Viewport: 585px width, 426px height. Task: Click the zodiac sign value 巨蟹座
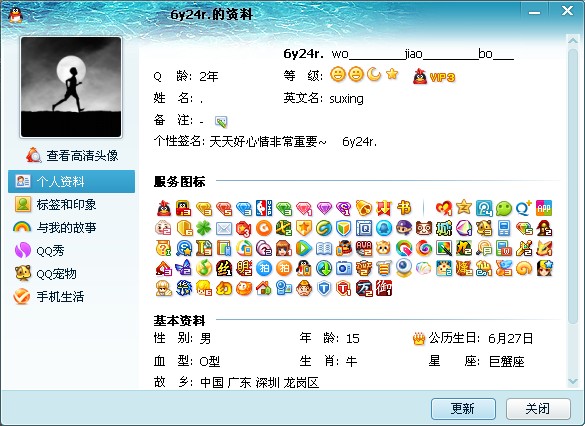coord(507,361)
